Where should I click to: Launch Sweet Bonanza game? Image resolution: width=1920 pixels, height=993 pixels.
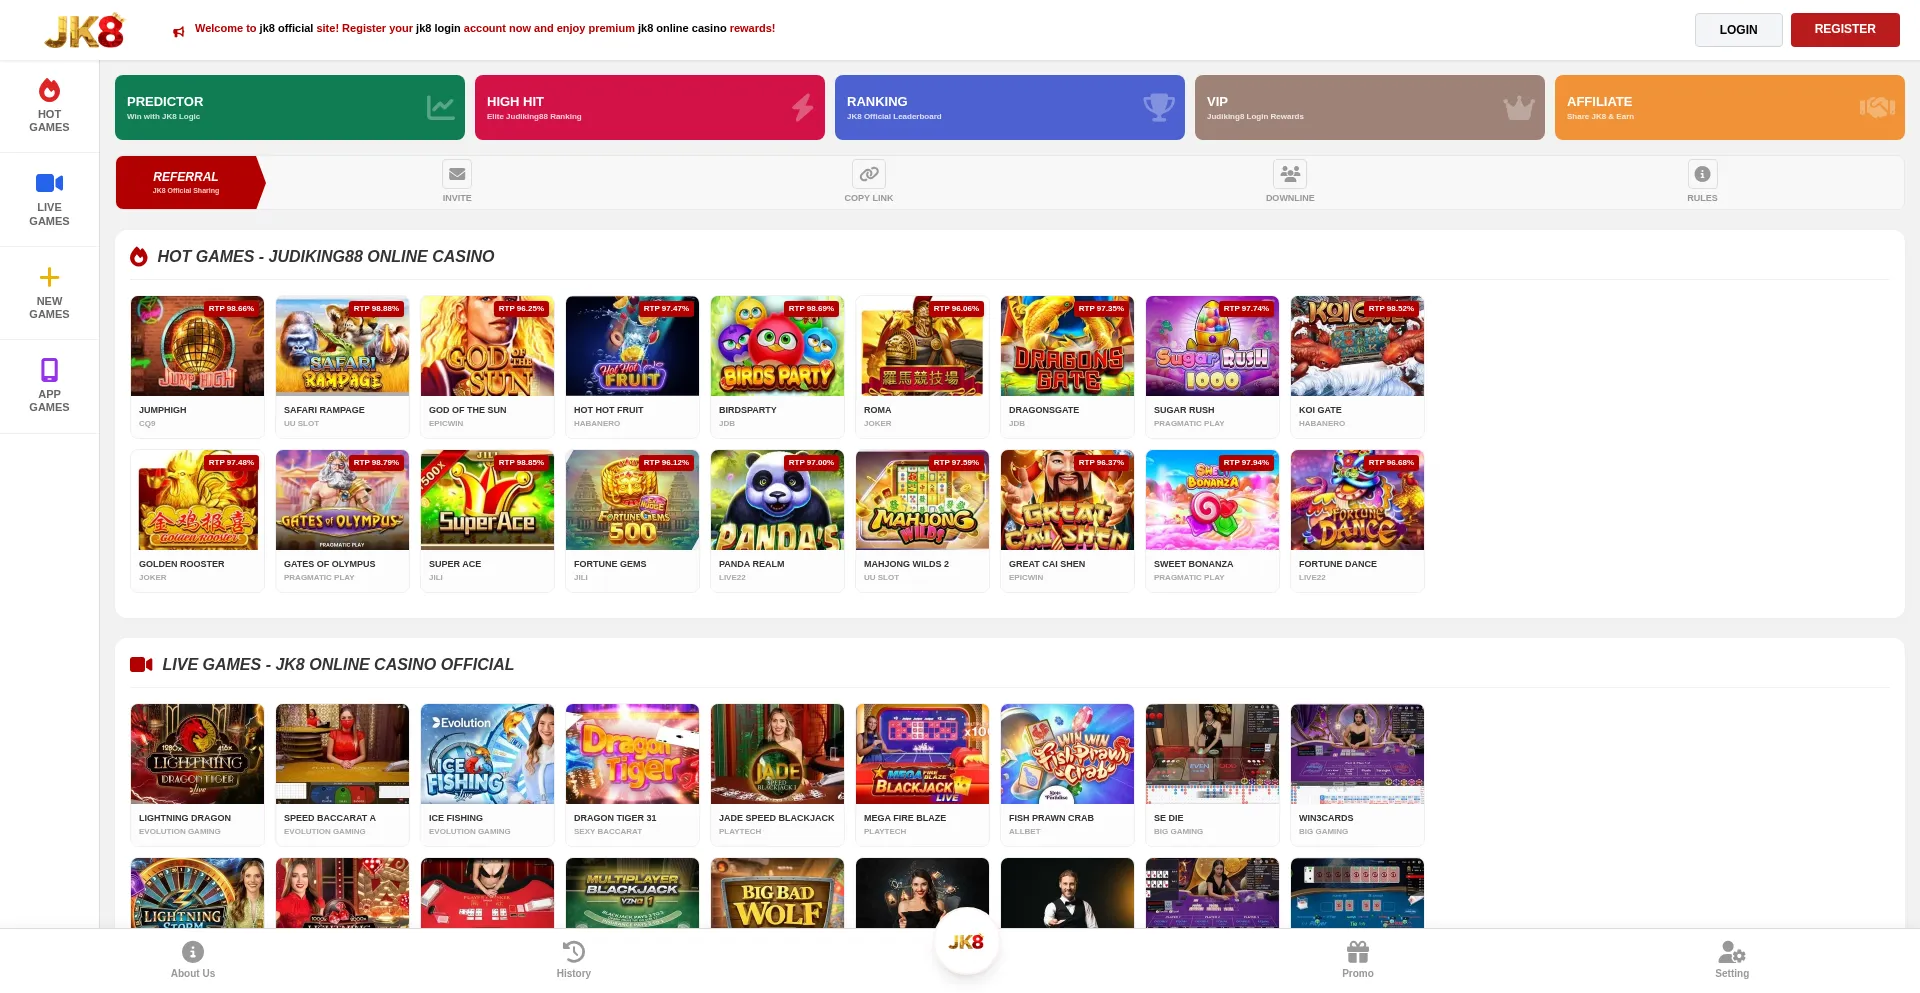click(x=1212, y=500)
